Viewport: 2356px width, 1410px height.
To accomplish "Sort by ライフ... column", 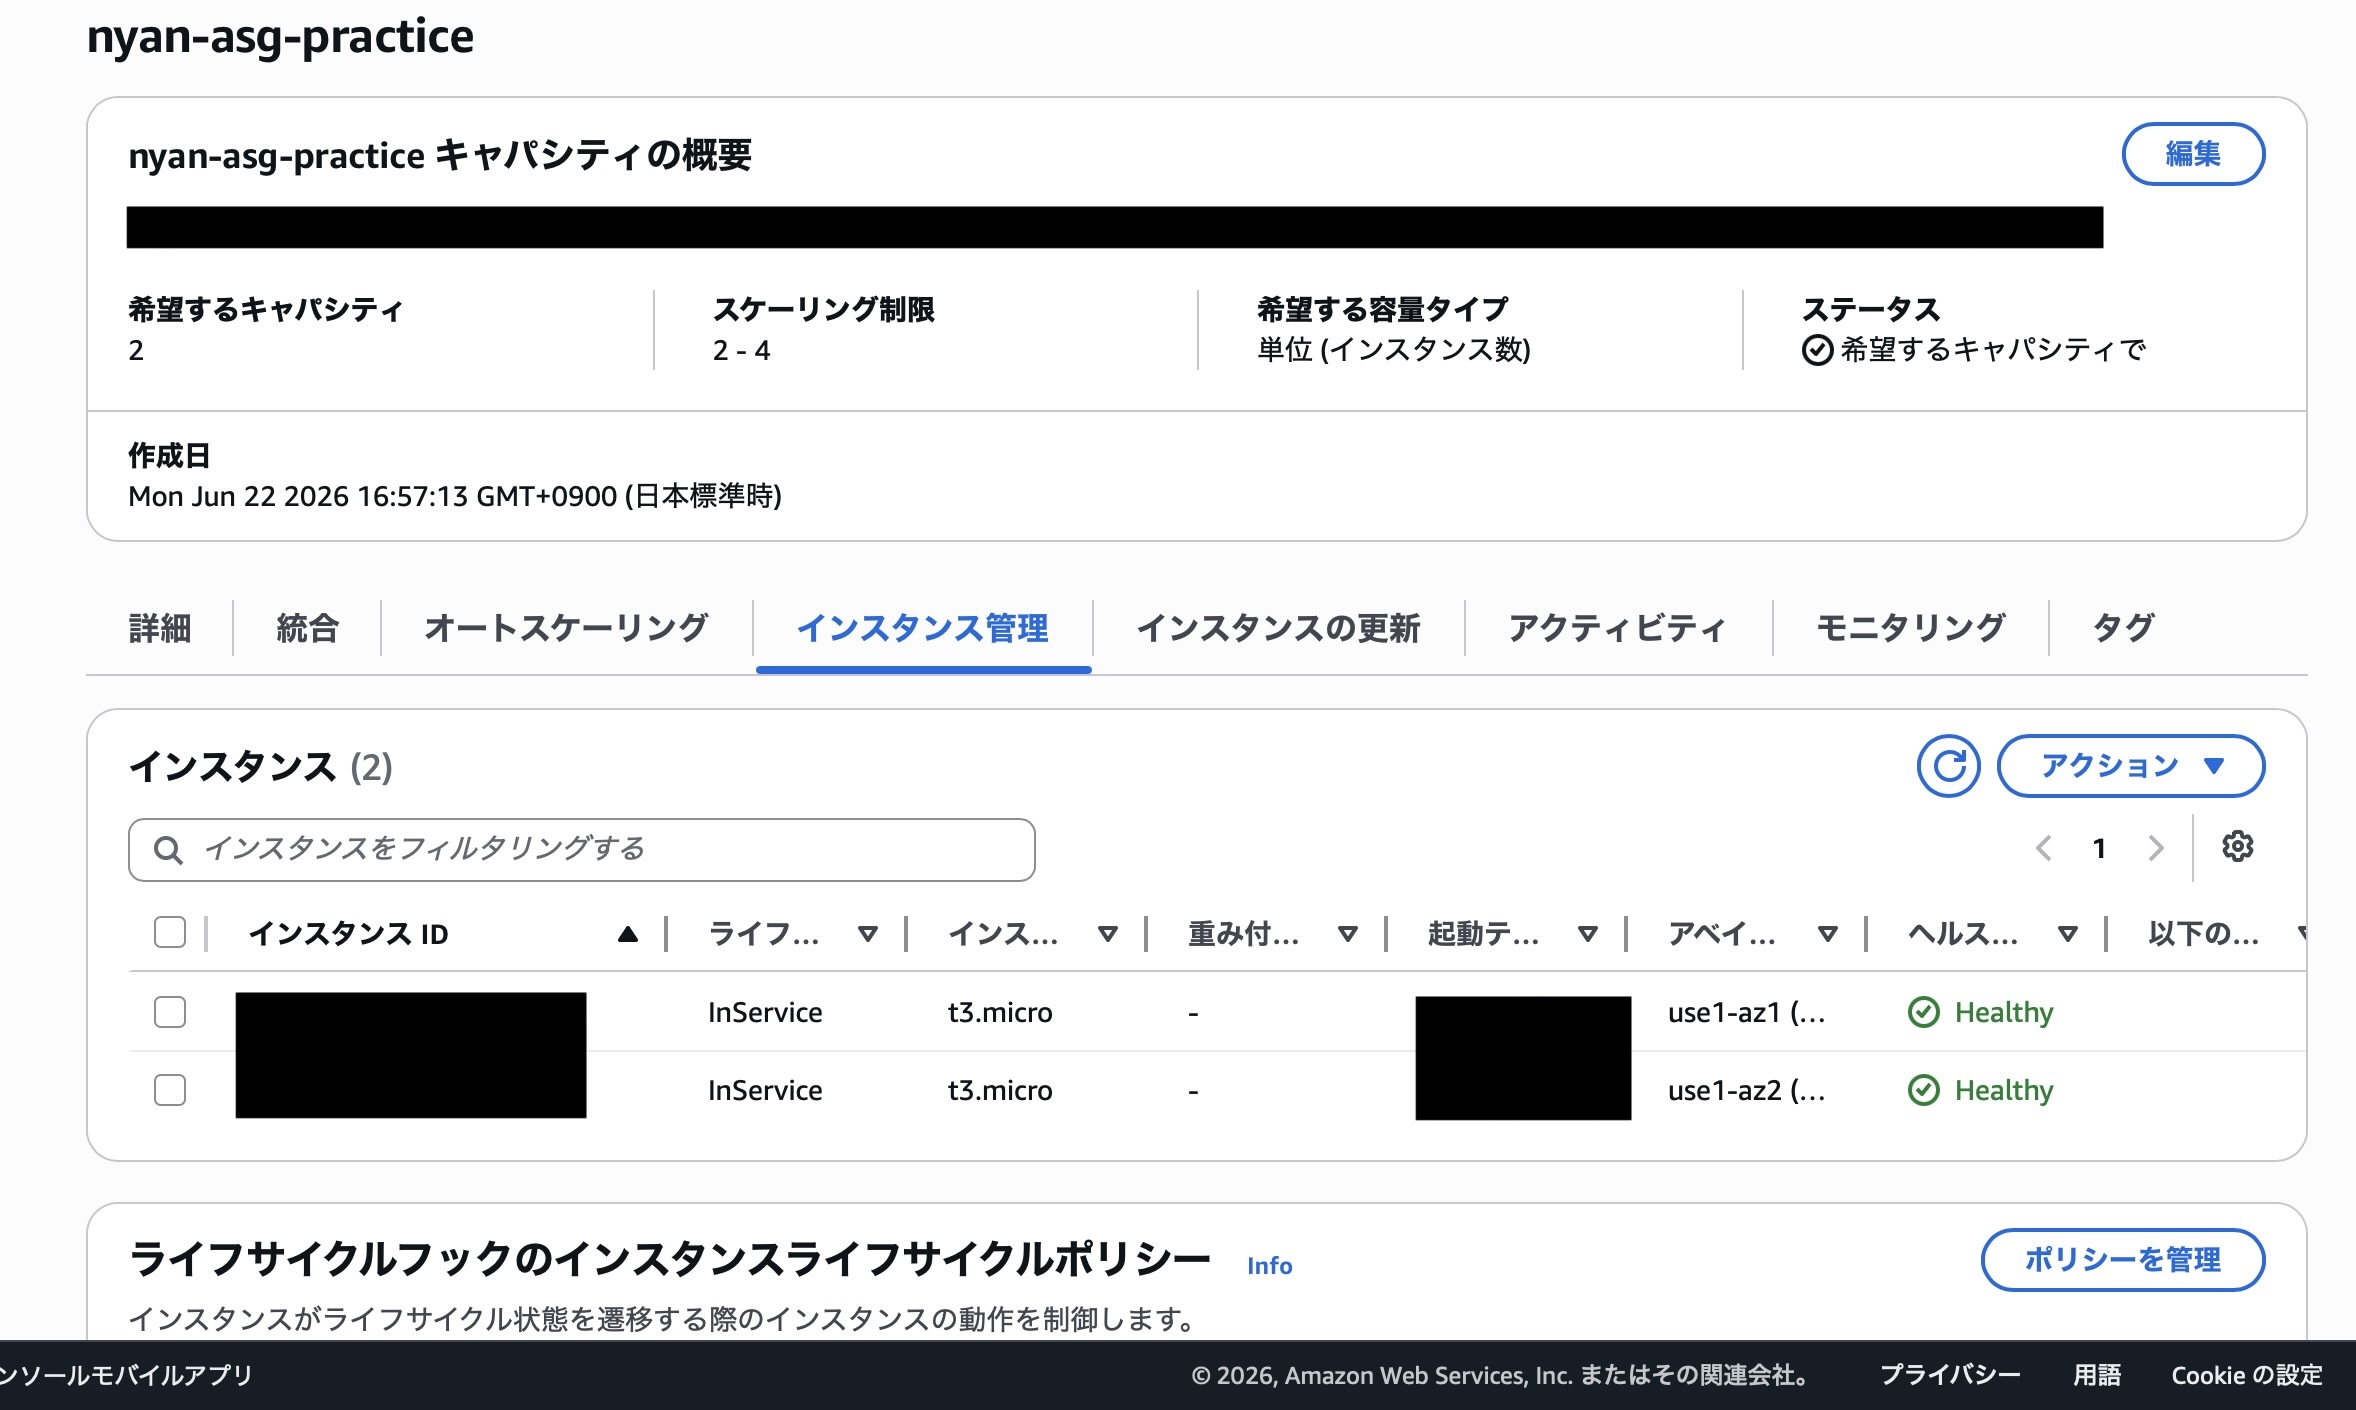I will (868, 934).
